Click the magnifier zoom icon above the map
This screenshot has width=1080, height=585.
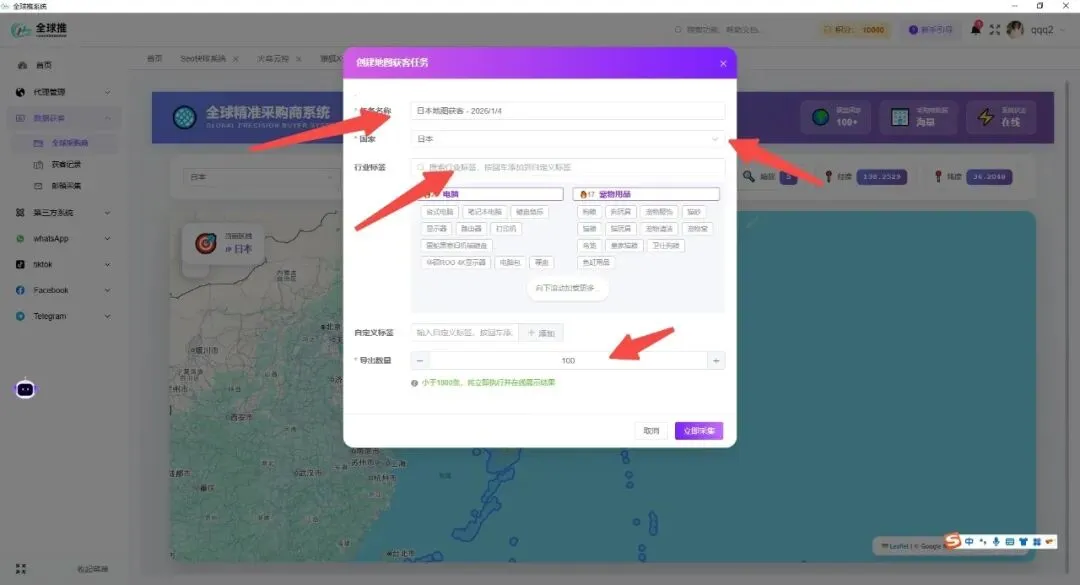click(749, 176)
